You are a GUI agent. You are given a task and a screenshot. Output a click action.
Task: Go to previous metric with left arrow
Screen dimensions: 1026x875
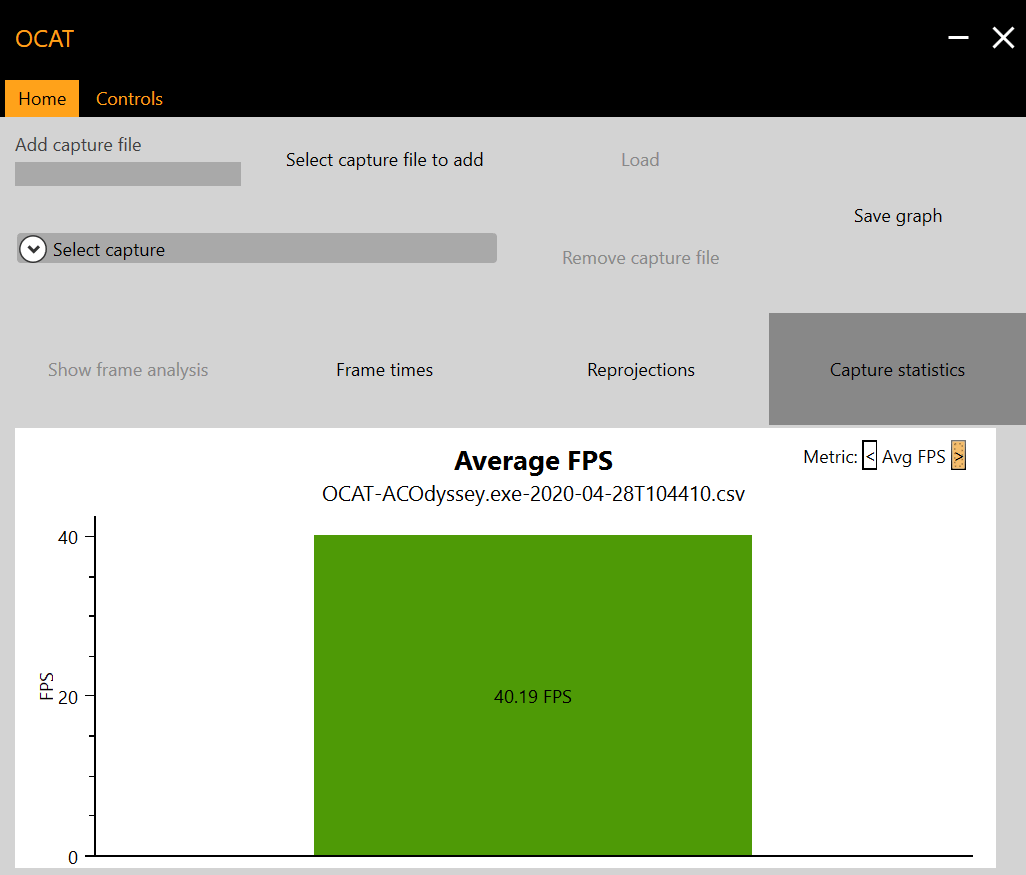click(869, 457)
